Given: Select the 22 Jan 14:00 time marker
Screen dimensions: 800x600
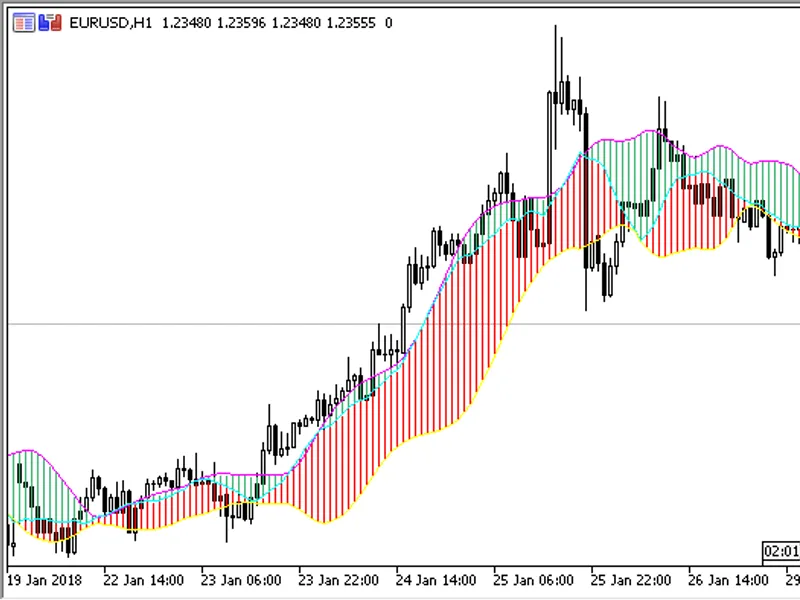Looking at the screenshot, I should pyautogui.click(x=143, y=581).
